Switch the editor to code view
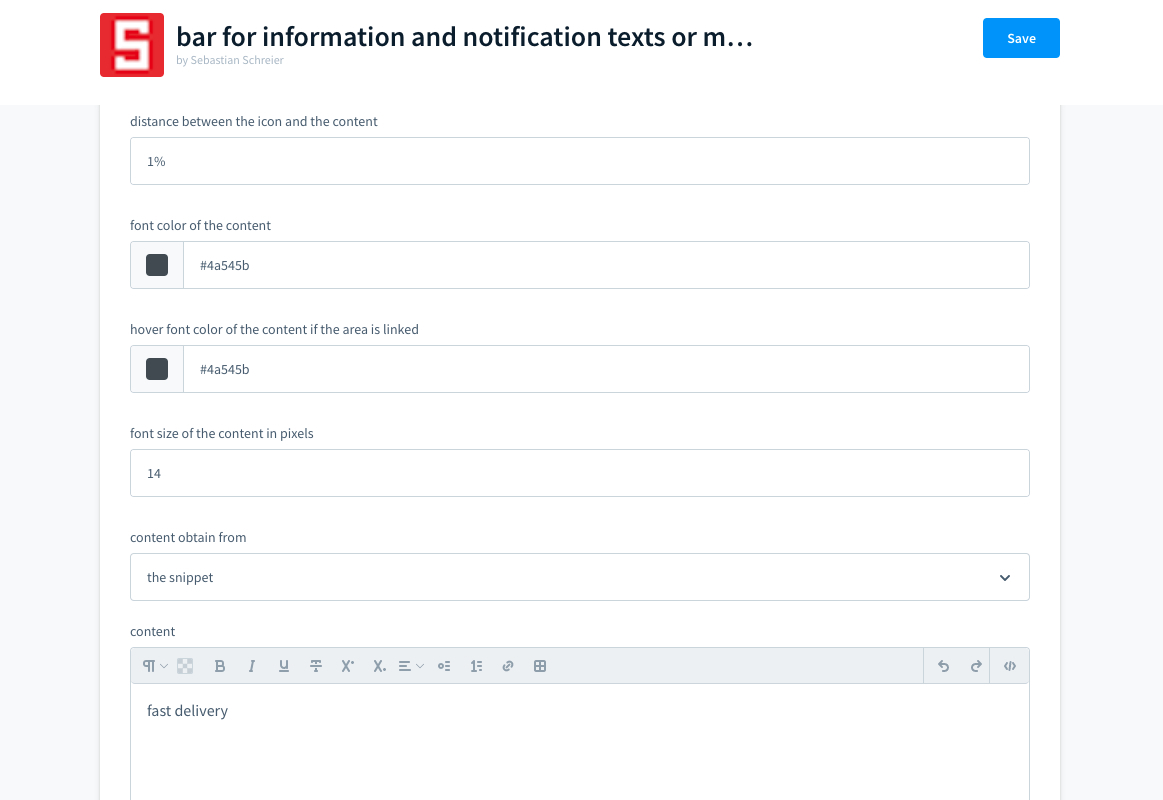Screen dimensions: 1163x800 coord(1010,666)
